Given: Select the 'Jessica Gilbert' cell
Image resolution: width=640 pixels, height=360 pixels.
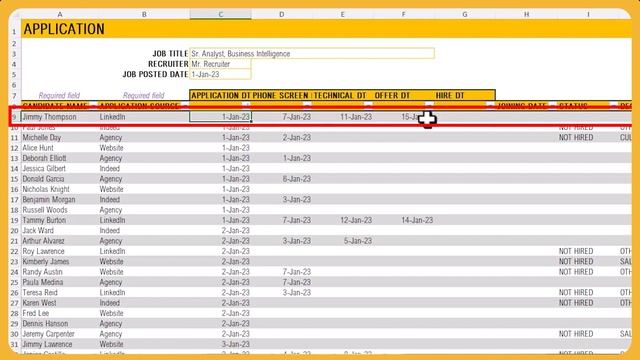Looking at the screenshot, I should pyautogui.click(x=60, y=169).
